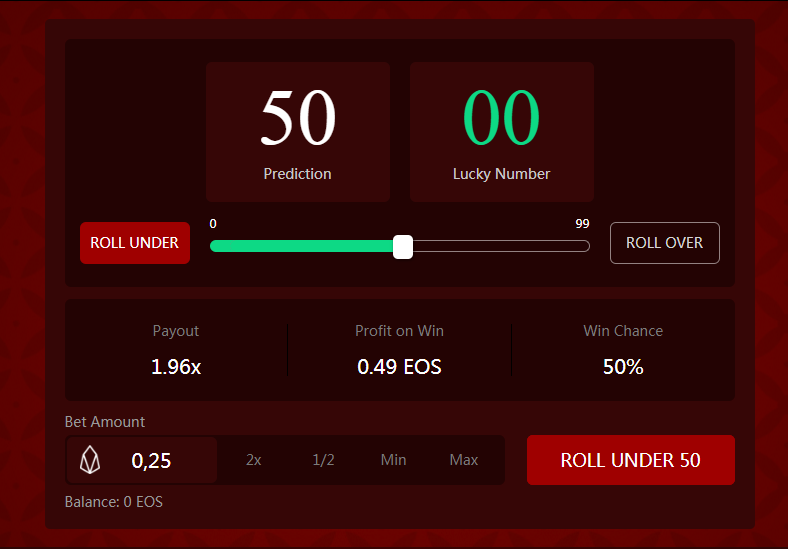This screenshot has height=549, width=788.
Task: Click the slider minimum label 0
Action: 213,224
